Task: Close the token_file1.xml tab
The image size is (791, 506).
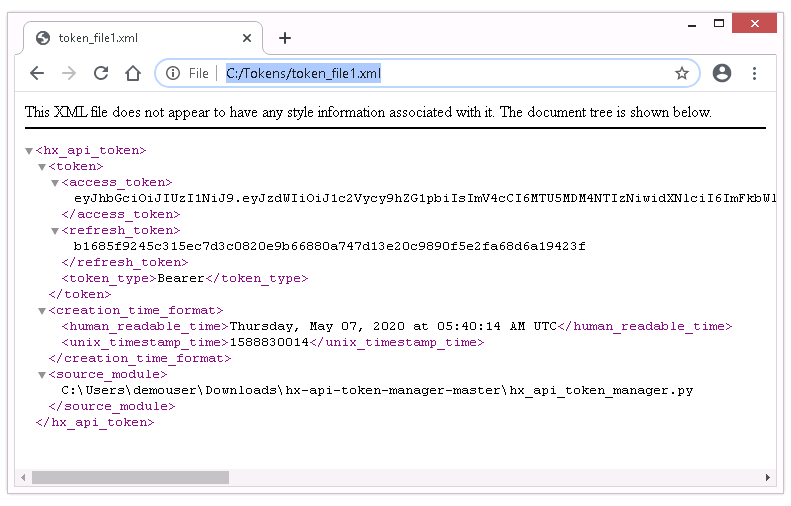Action: click(x=247, y=38)
